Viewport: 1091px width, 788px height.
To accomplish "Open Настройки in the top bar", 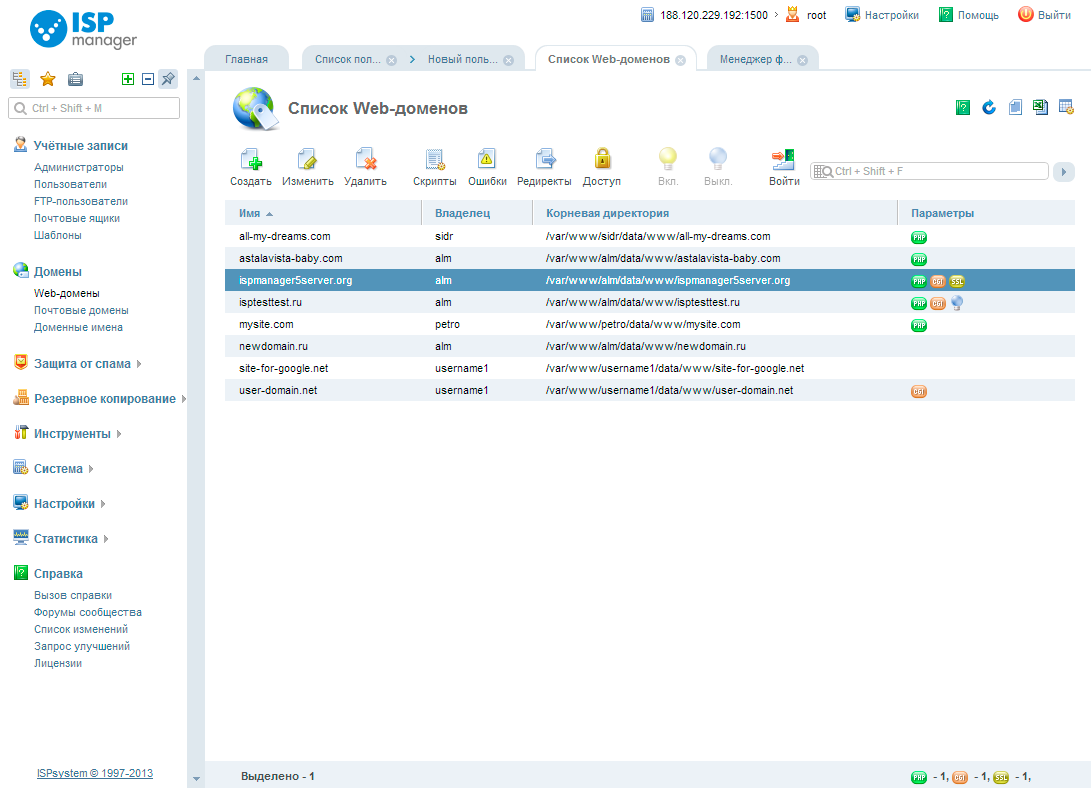I will pyautogui.click(x=882, y=15).
